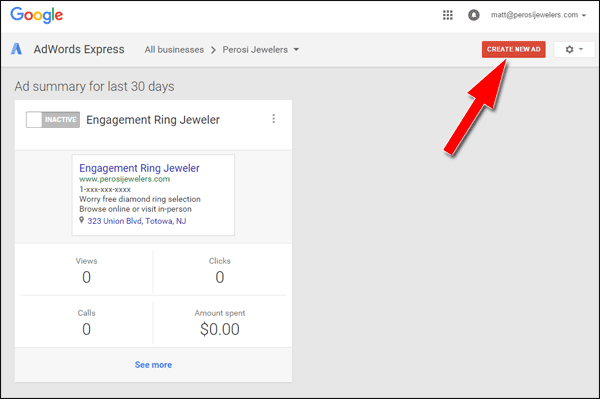
Task: Click the Views count value
Action: tap(86, 277)
